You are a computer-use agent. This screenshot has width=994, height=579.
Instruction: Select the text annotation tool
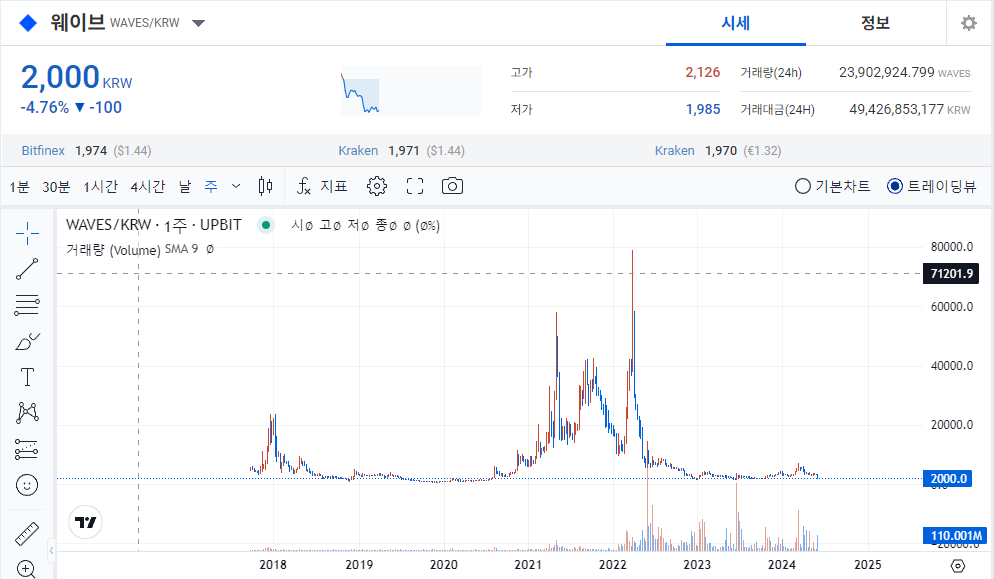coord(27,377)
